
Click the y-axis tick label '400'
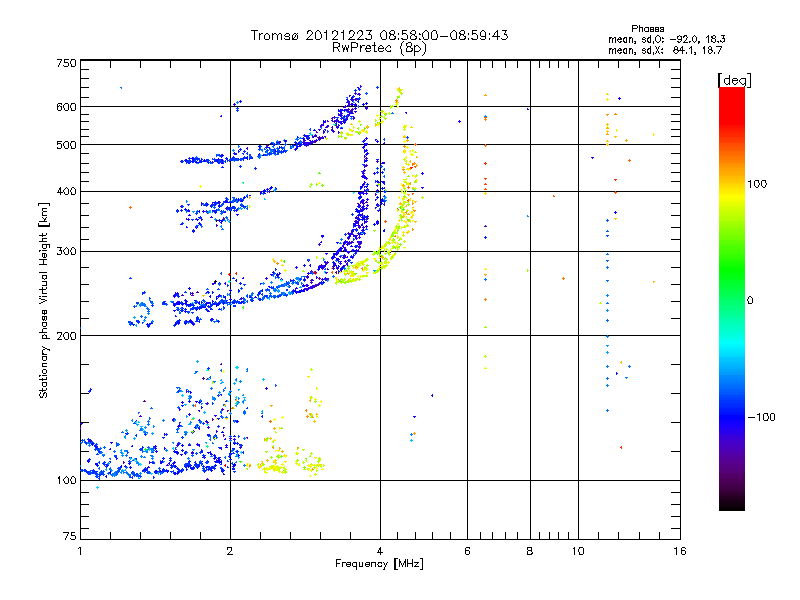pyautogui.click(x=66, y=191)
